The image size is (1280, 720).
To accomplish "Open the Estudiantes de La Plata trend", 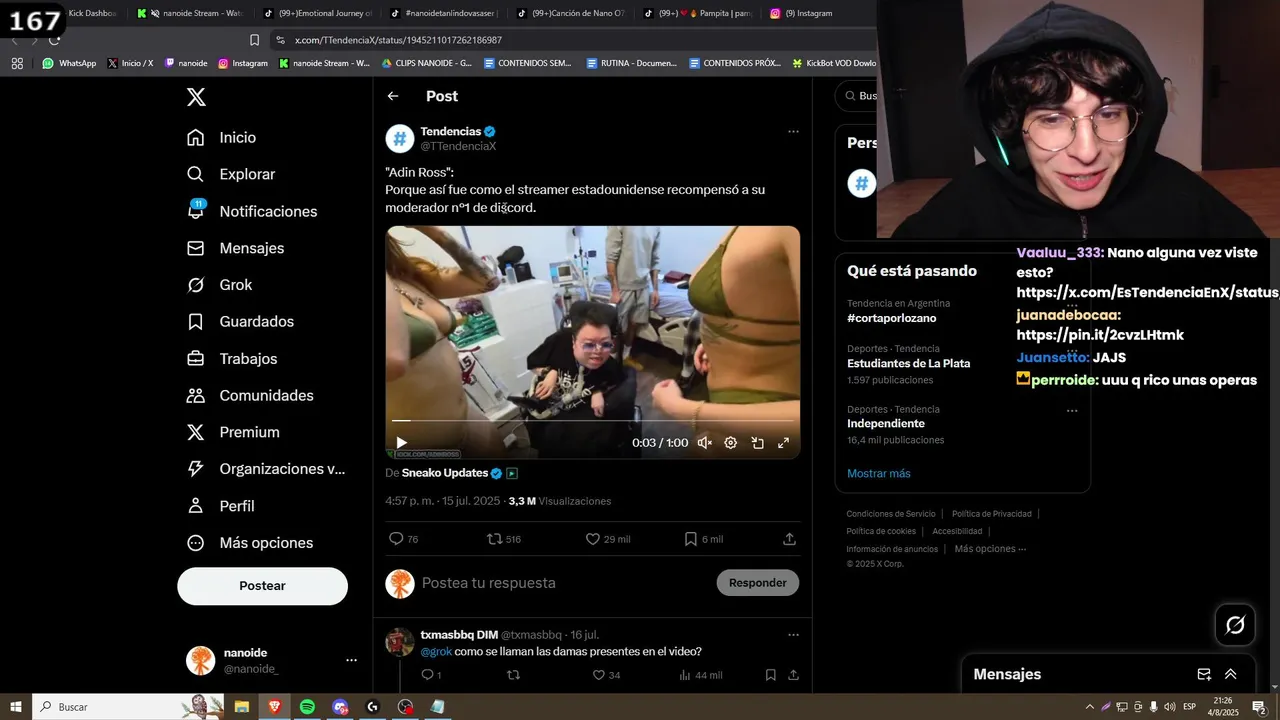I will (908, 363).
